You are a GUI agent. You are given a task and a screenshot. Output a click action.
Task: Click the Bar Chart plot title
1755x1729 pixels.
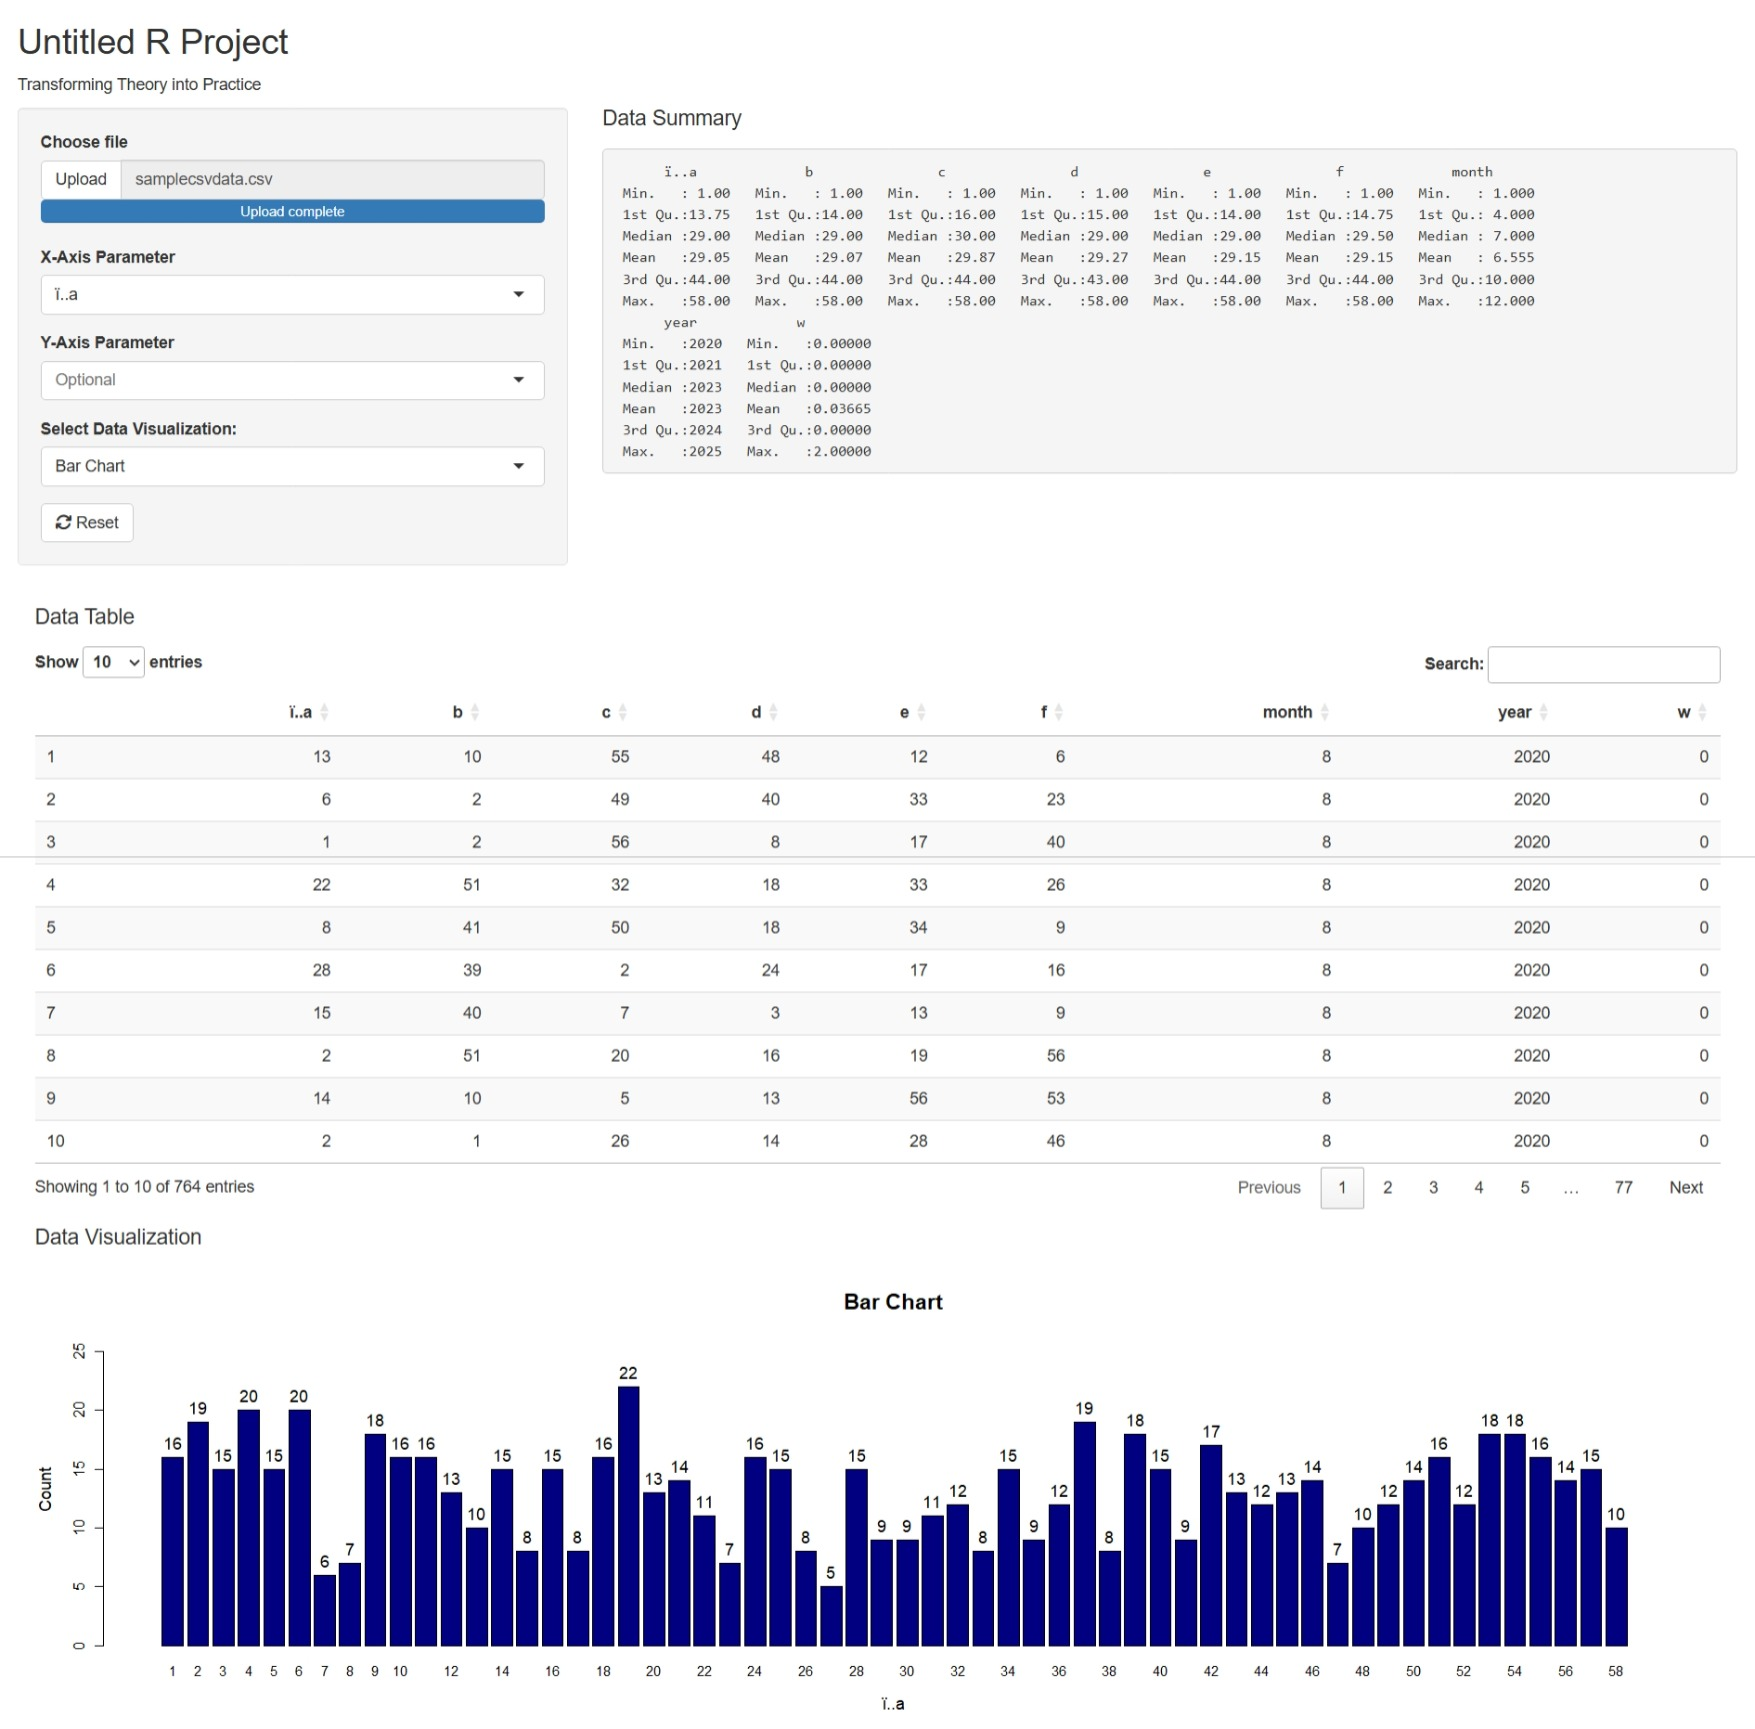click(893, 1302)
